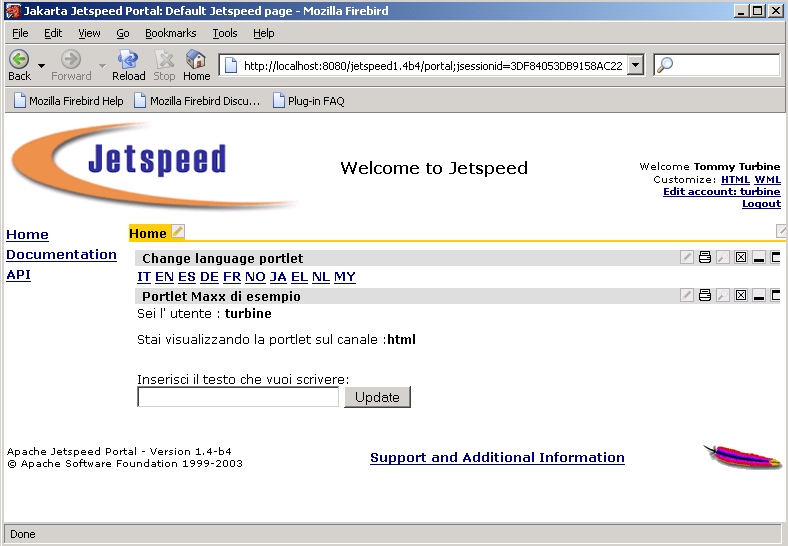This screenshot has width=788, height=546.
Task: Click the Forward navigation arrow icon
Action: (71, 59)
